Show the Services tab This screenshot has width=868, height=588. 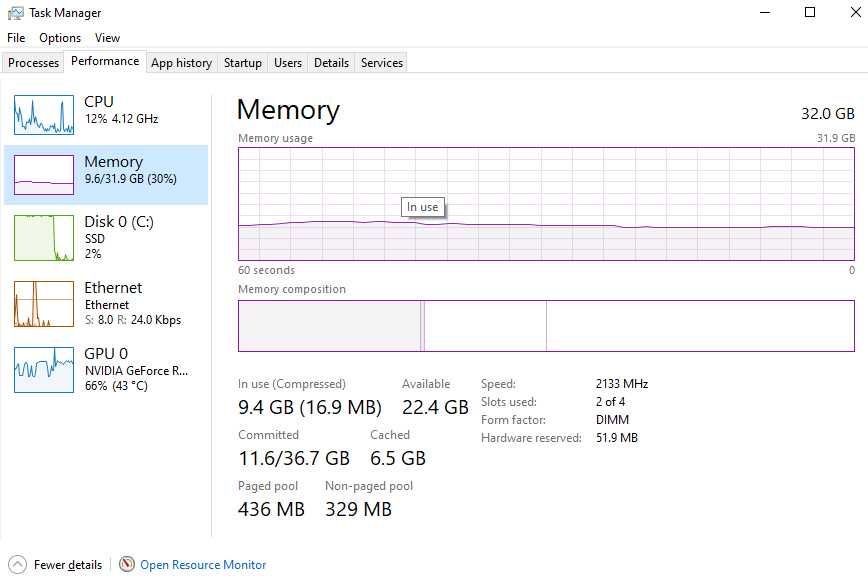click(381, 63)
